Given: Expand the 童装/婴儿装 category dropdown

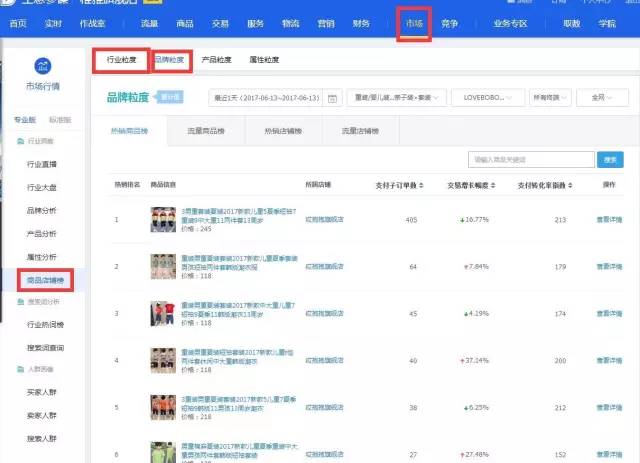Looking at the screenshot, I should pos(396,98).
